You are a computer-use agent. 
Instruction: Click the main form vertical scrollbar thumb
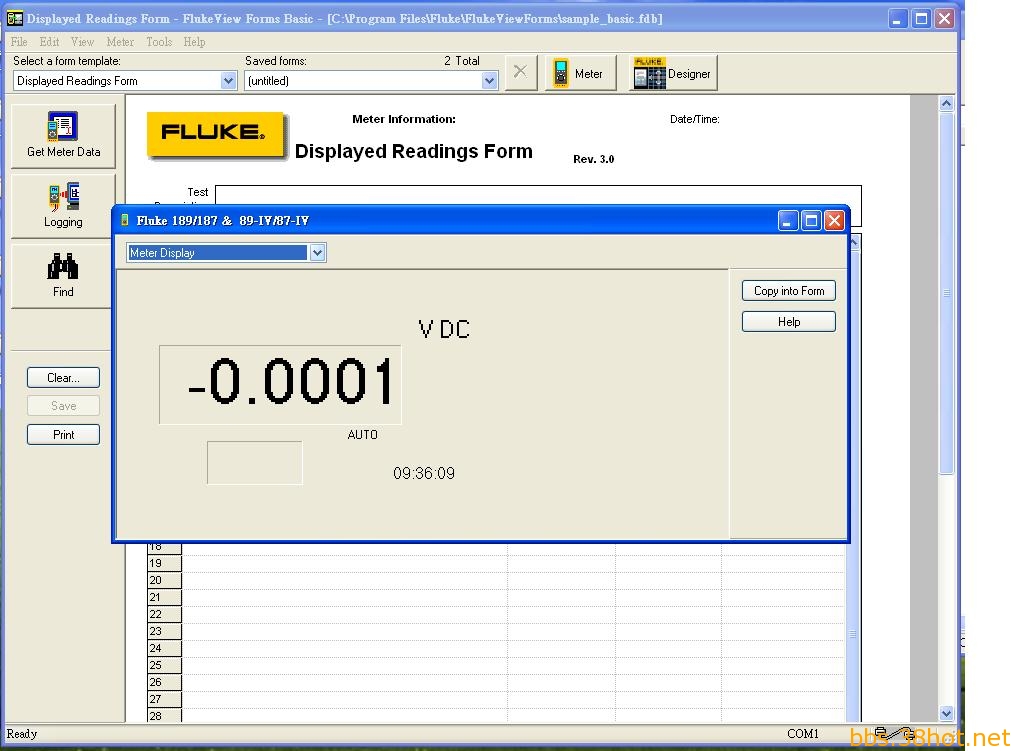946,293
